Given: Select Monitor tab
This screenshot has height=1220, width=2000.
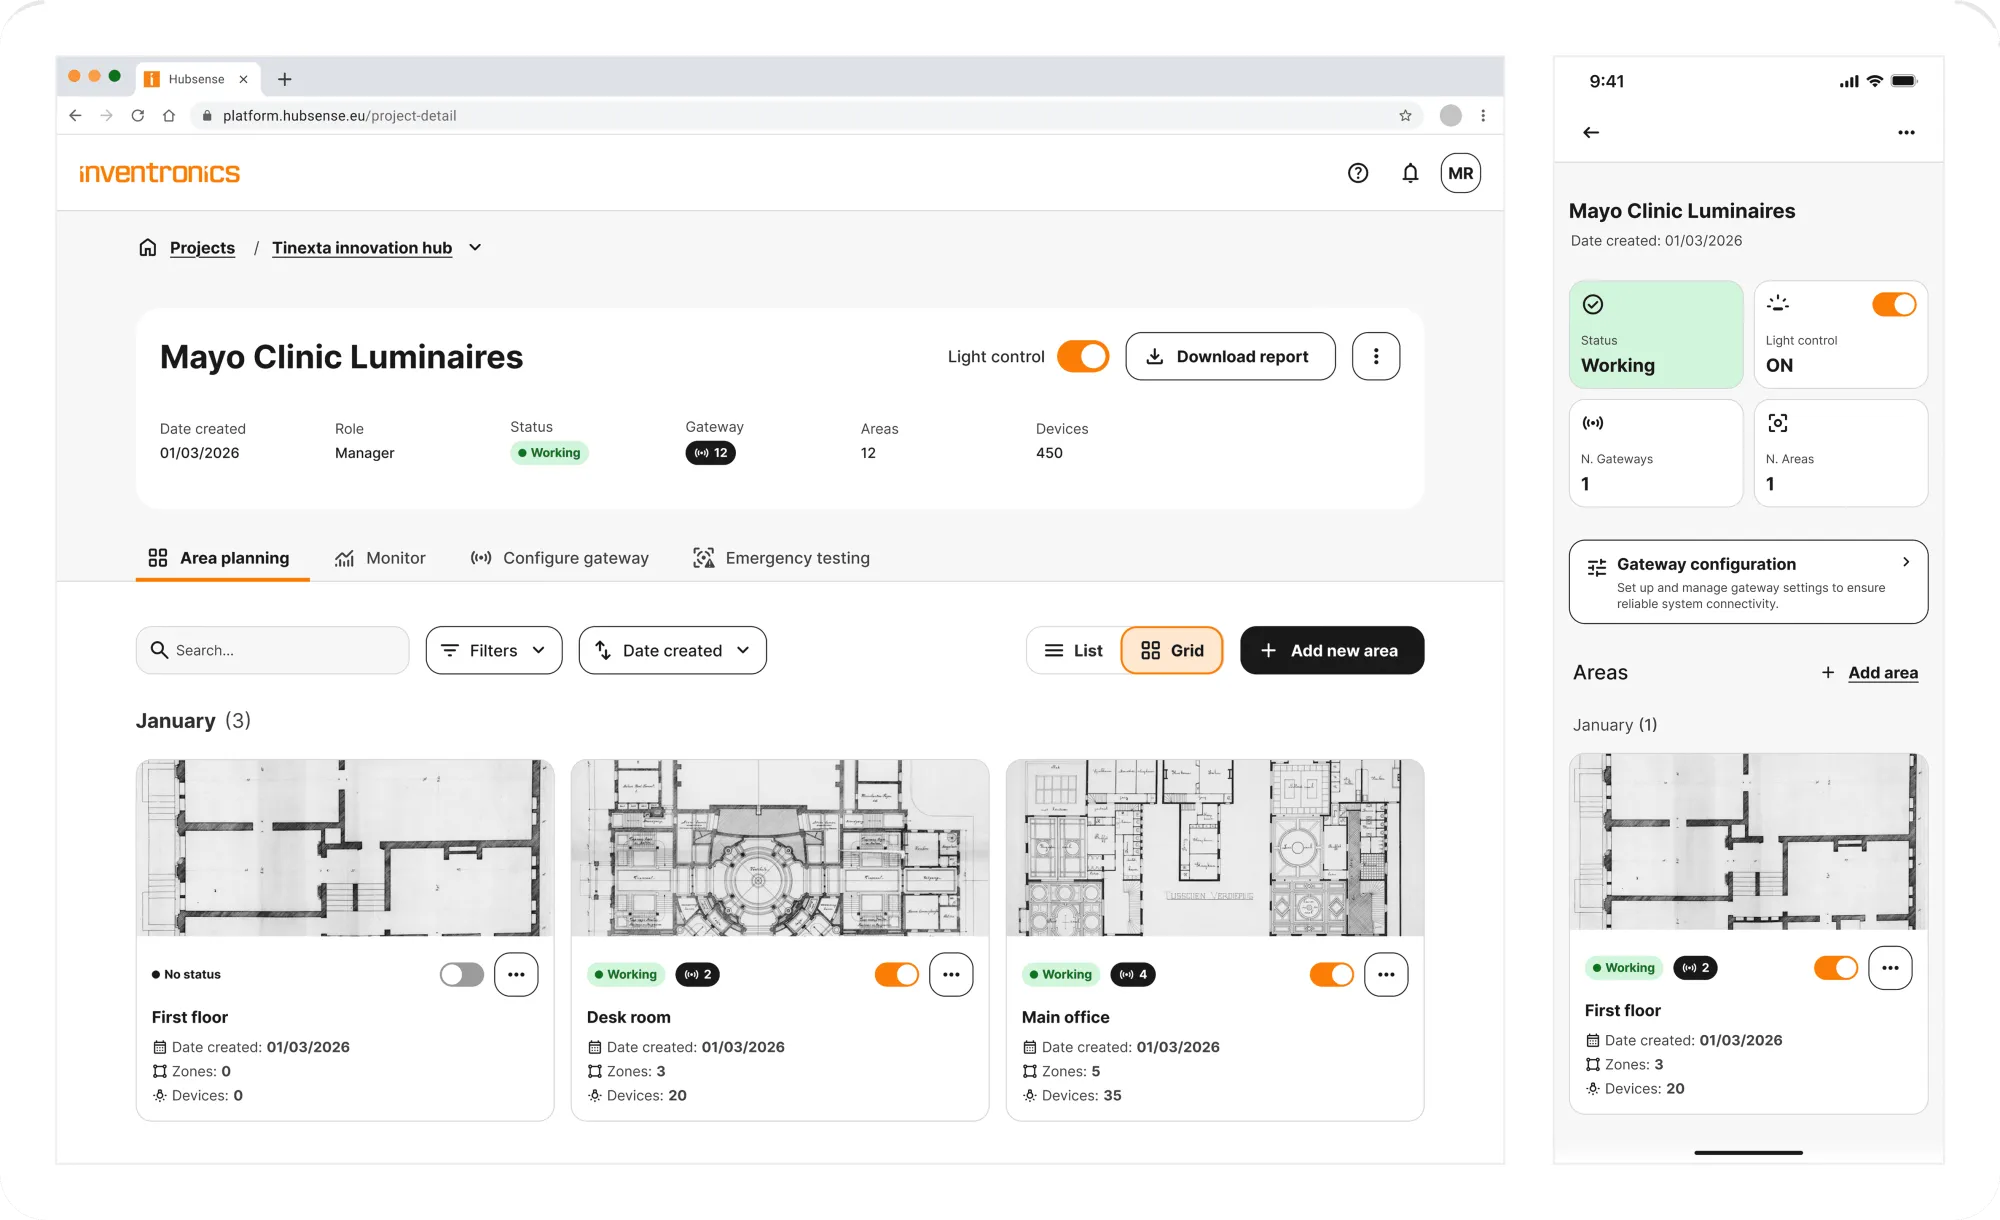Looking at the screenshot, I should pyautogui.click(x=380, y=558).
